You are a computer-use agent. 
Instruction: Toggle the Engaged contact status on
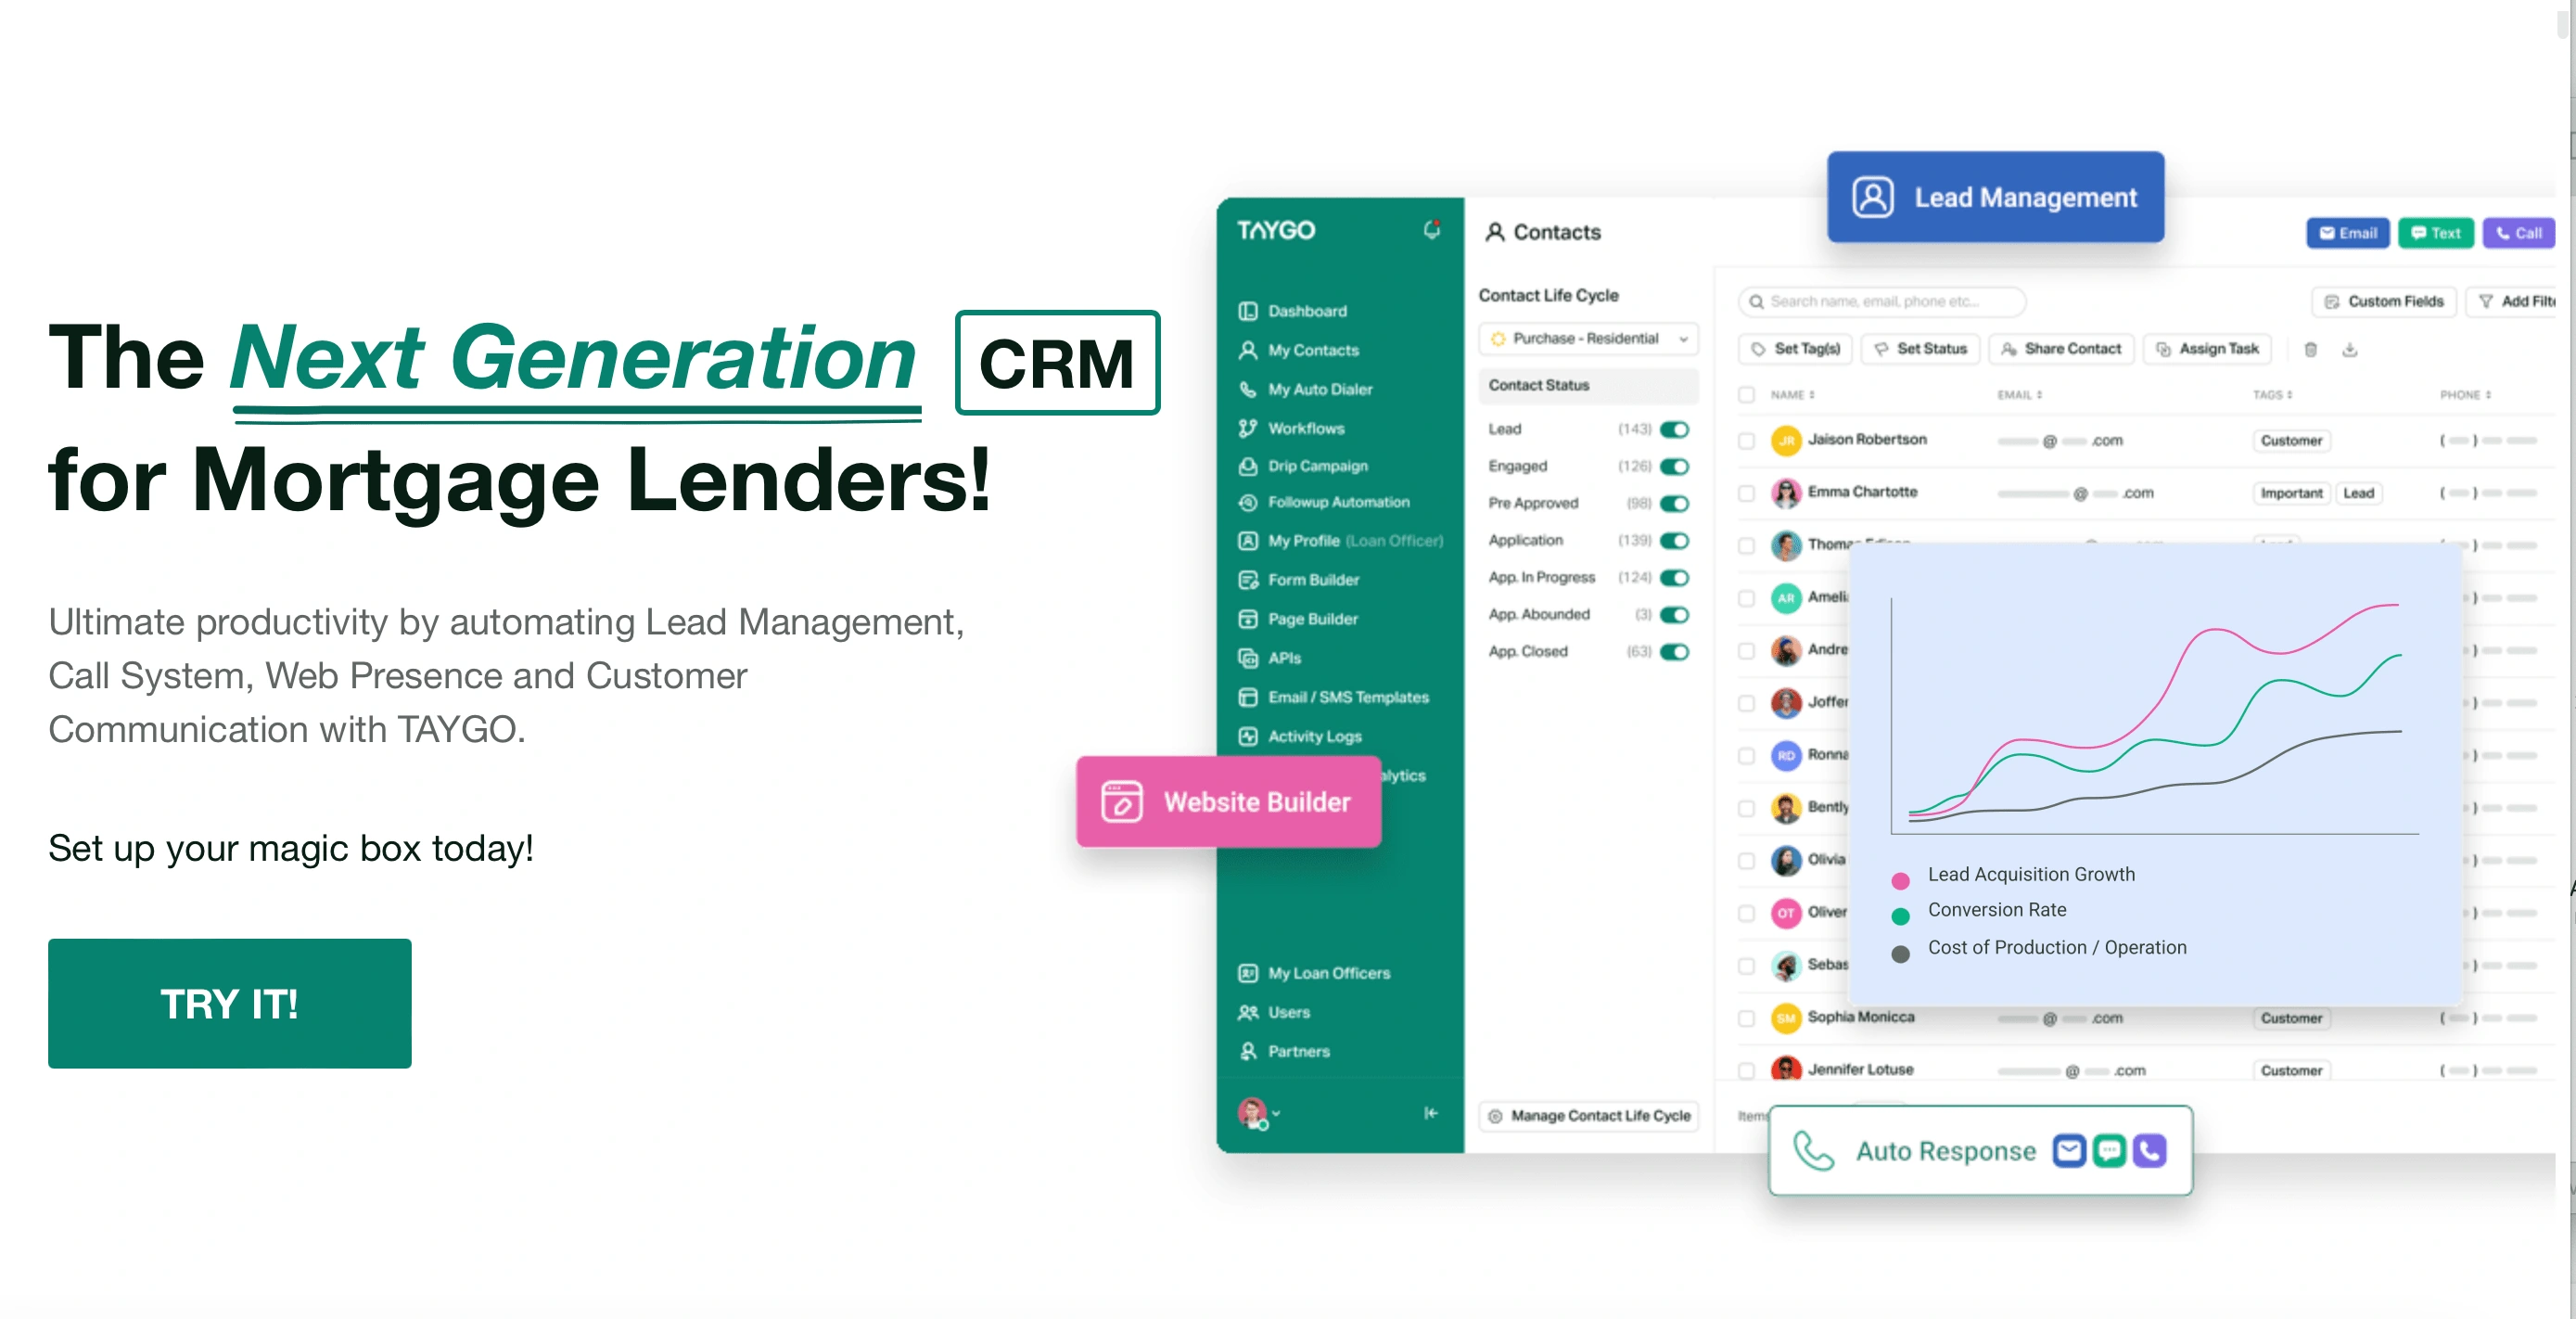pos(1677,466)
